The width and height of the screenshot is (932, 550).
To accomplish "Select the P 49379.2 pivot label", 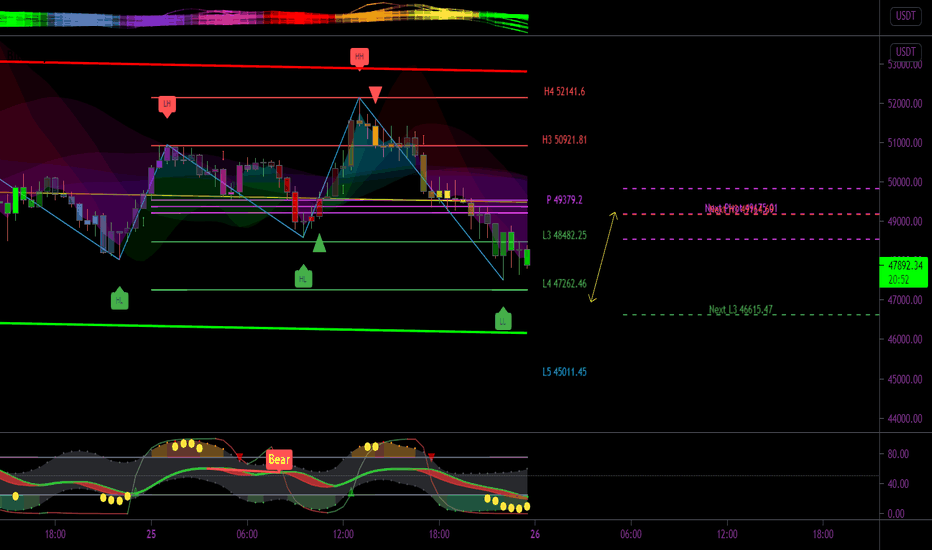I will pos(564,200).
